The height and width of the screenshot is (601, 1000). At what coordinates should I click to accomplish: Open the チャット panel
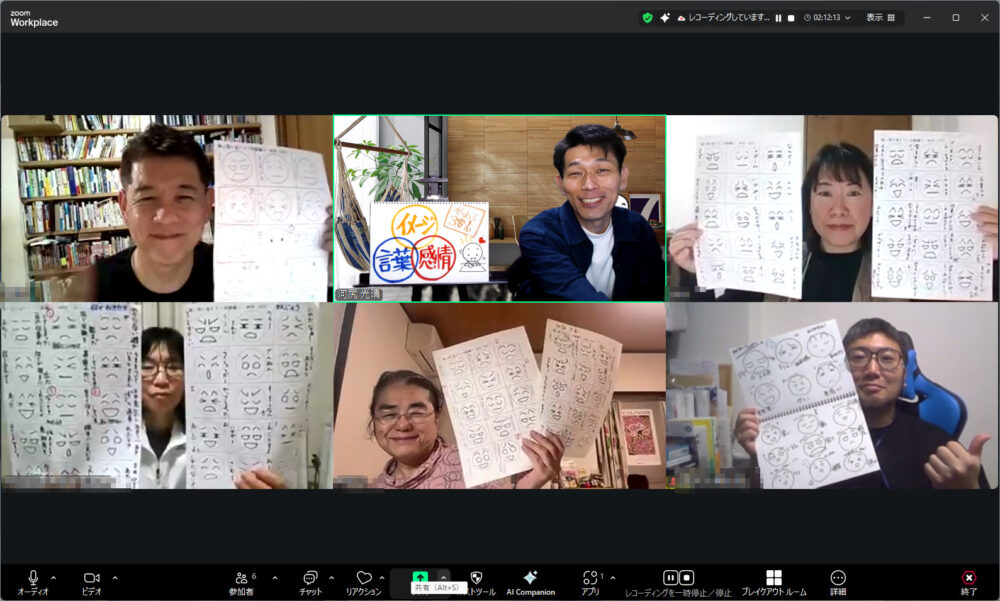(310, 578)
